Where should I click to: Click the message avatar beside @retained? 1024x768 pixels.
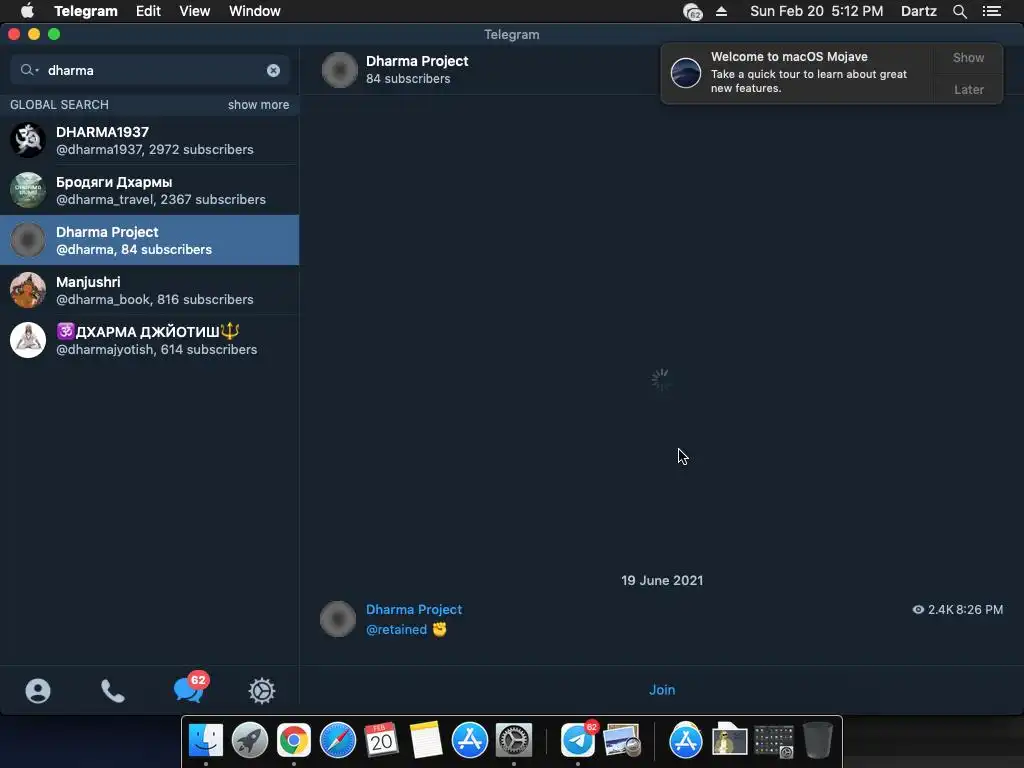point(338,618)
